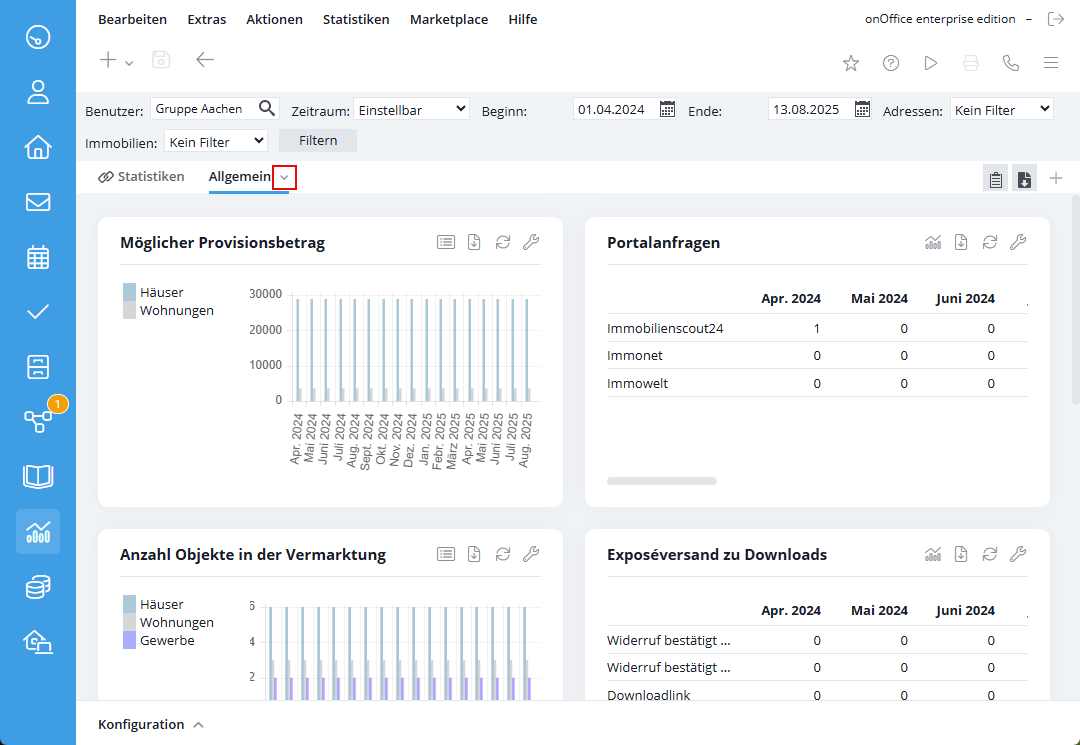Screen dimensions: 1080x745
Task: Switch Portalanfragen widget to chart view
Action: 933,242
